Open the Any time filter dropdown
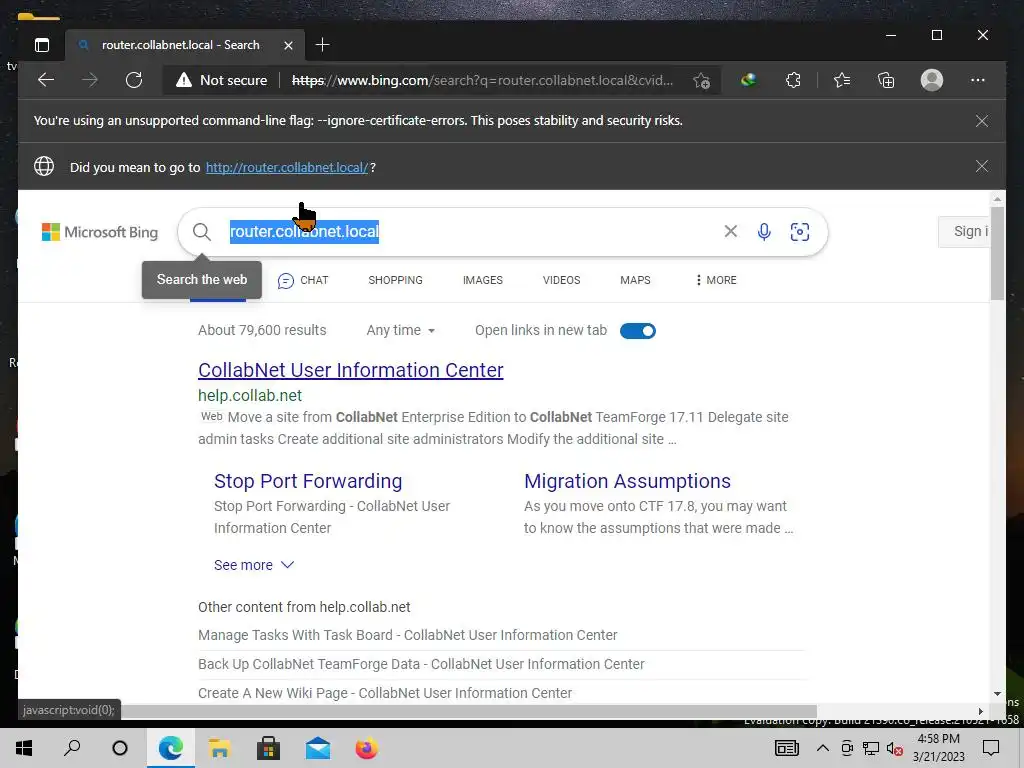Screen dimensions: 1024x768 pyautogui.click(x=400, y=330)
